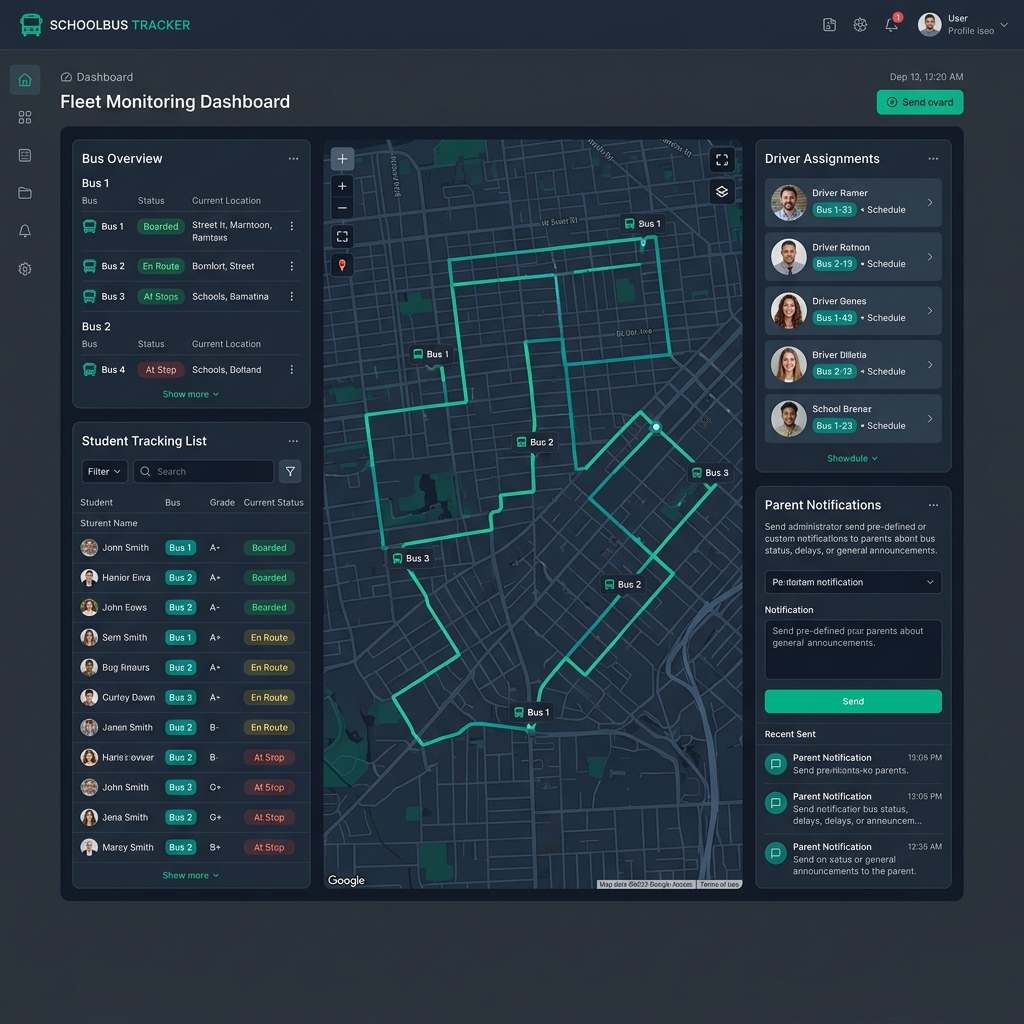This screenshot has height=1024, width=1024.
Task: Open the Bus Overview three-dot menu
Action: click(293, 159)
